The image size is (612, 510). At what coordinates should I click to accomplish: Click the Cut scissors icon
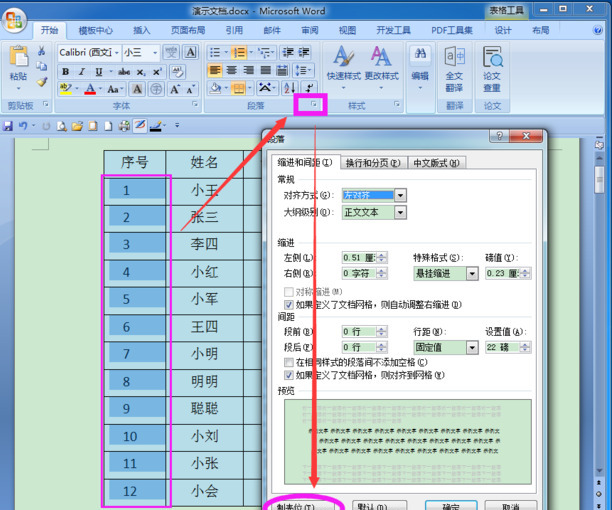point(41,51)
